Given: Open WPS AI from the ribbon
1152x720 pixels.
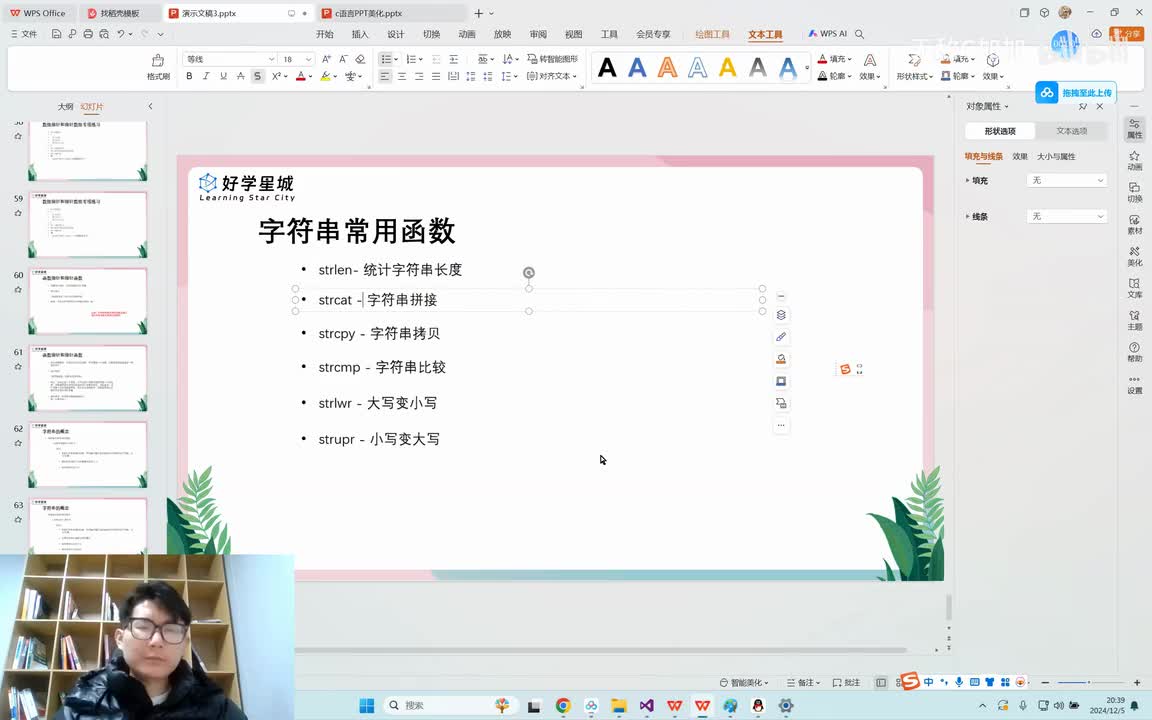Looking at the screenshot, I should [827, 34].
